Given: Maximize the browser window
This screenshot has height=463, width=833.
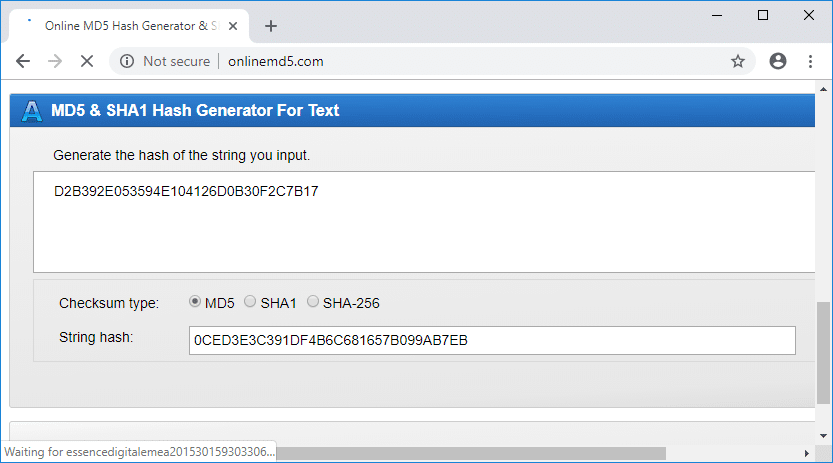Looking at the screenshot, I should tap(763, 15).
